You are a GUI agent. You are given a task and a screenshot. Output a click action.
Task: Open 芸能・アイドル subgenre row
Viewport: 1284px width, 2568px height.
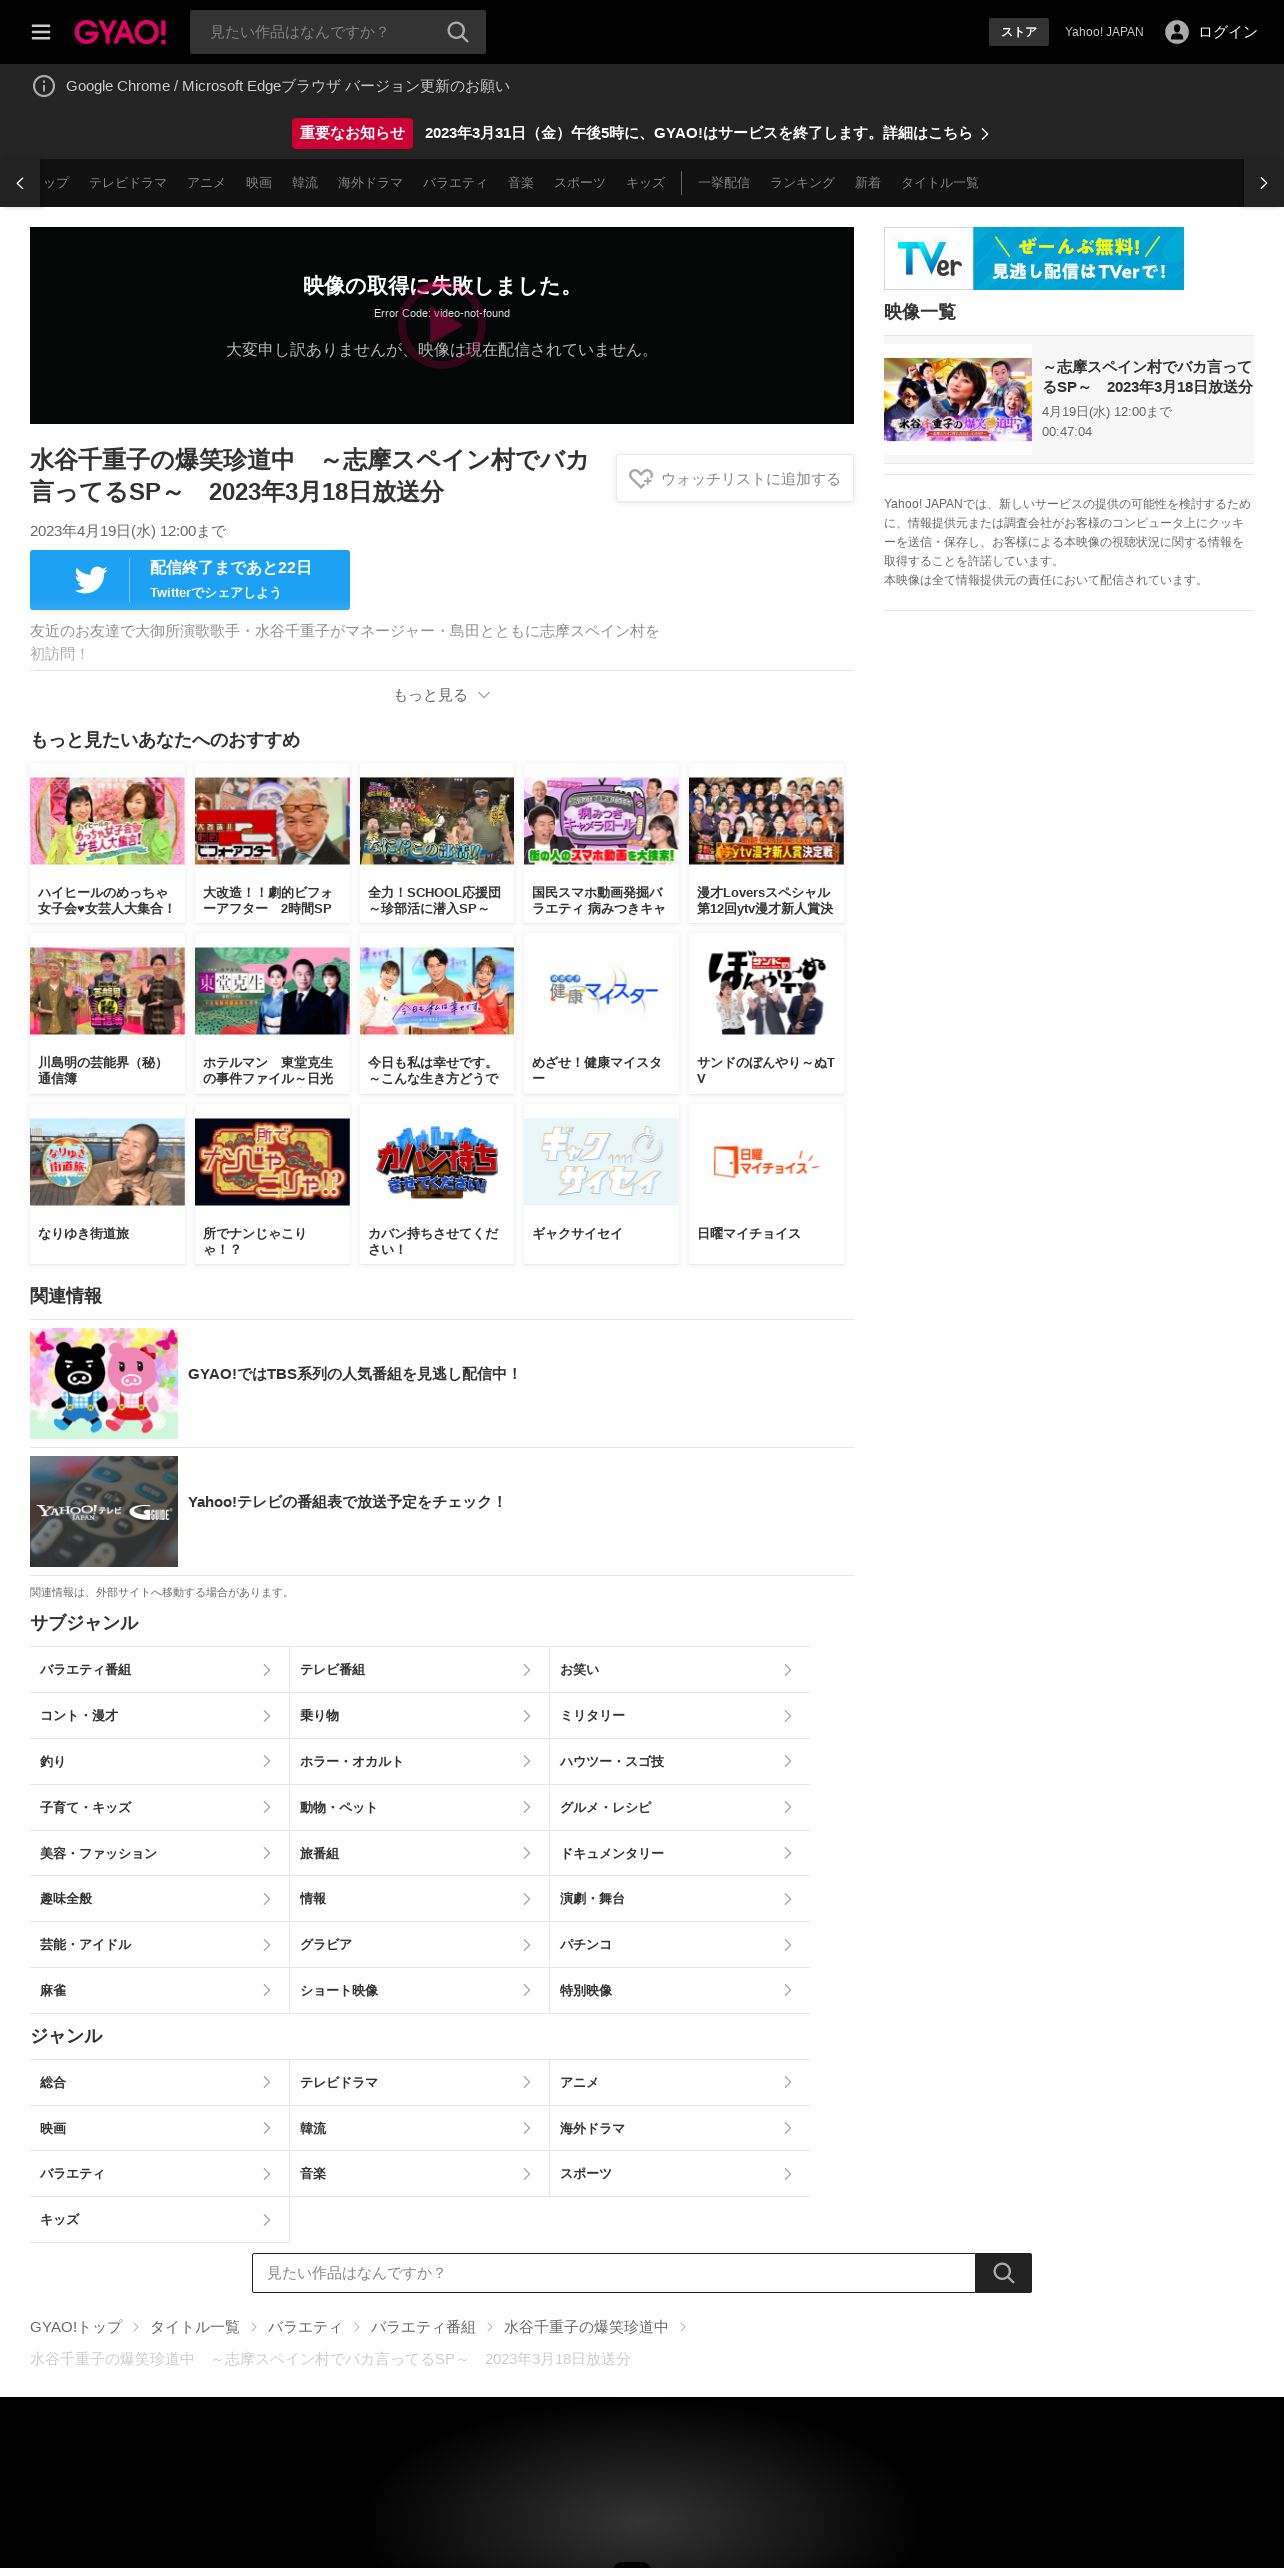160,1945
